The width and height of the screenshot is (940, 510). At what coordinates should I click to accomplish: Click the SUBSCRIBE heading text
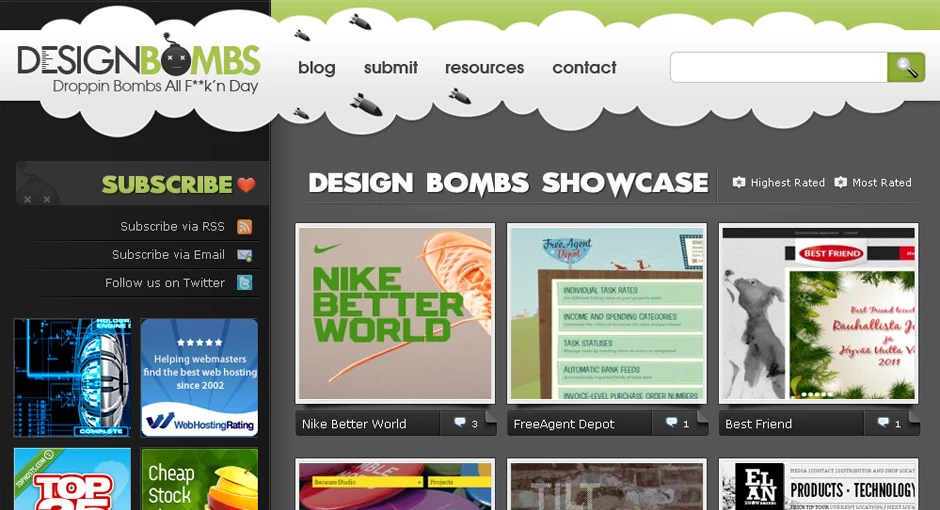(x=167, y=185)
